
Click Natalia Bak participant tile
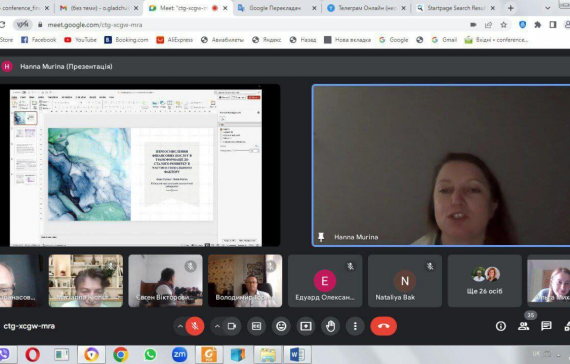pyautogui.click(x=405, y=281)
